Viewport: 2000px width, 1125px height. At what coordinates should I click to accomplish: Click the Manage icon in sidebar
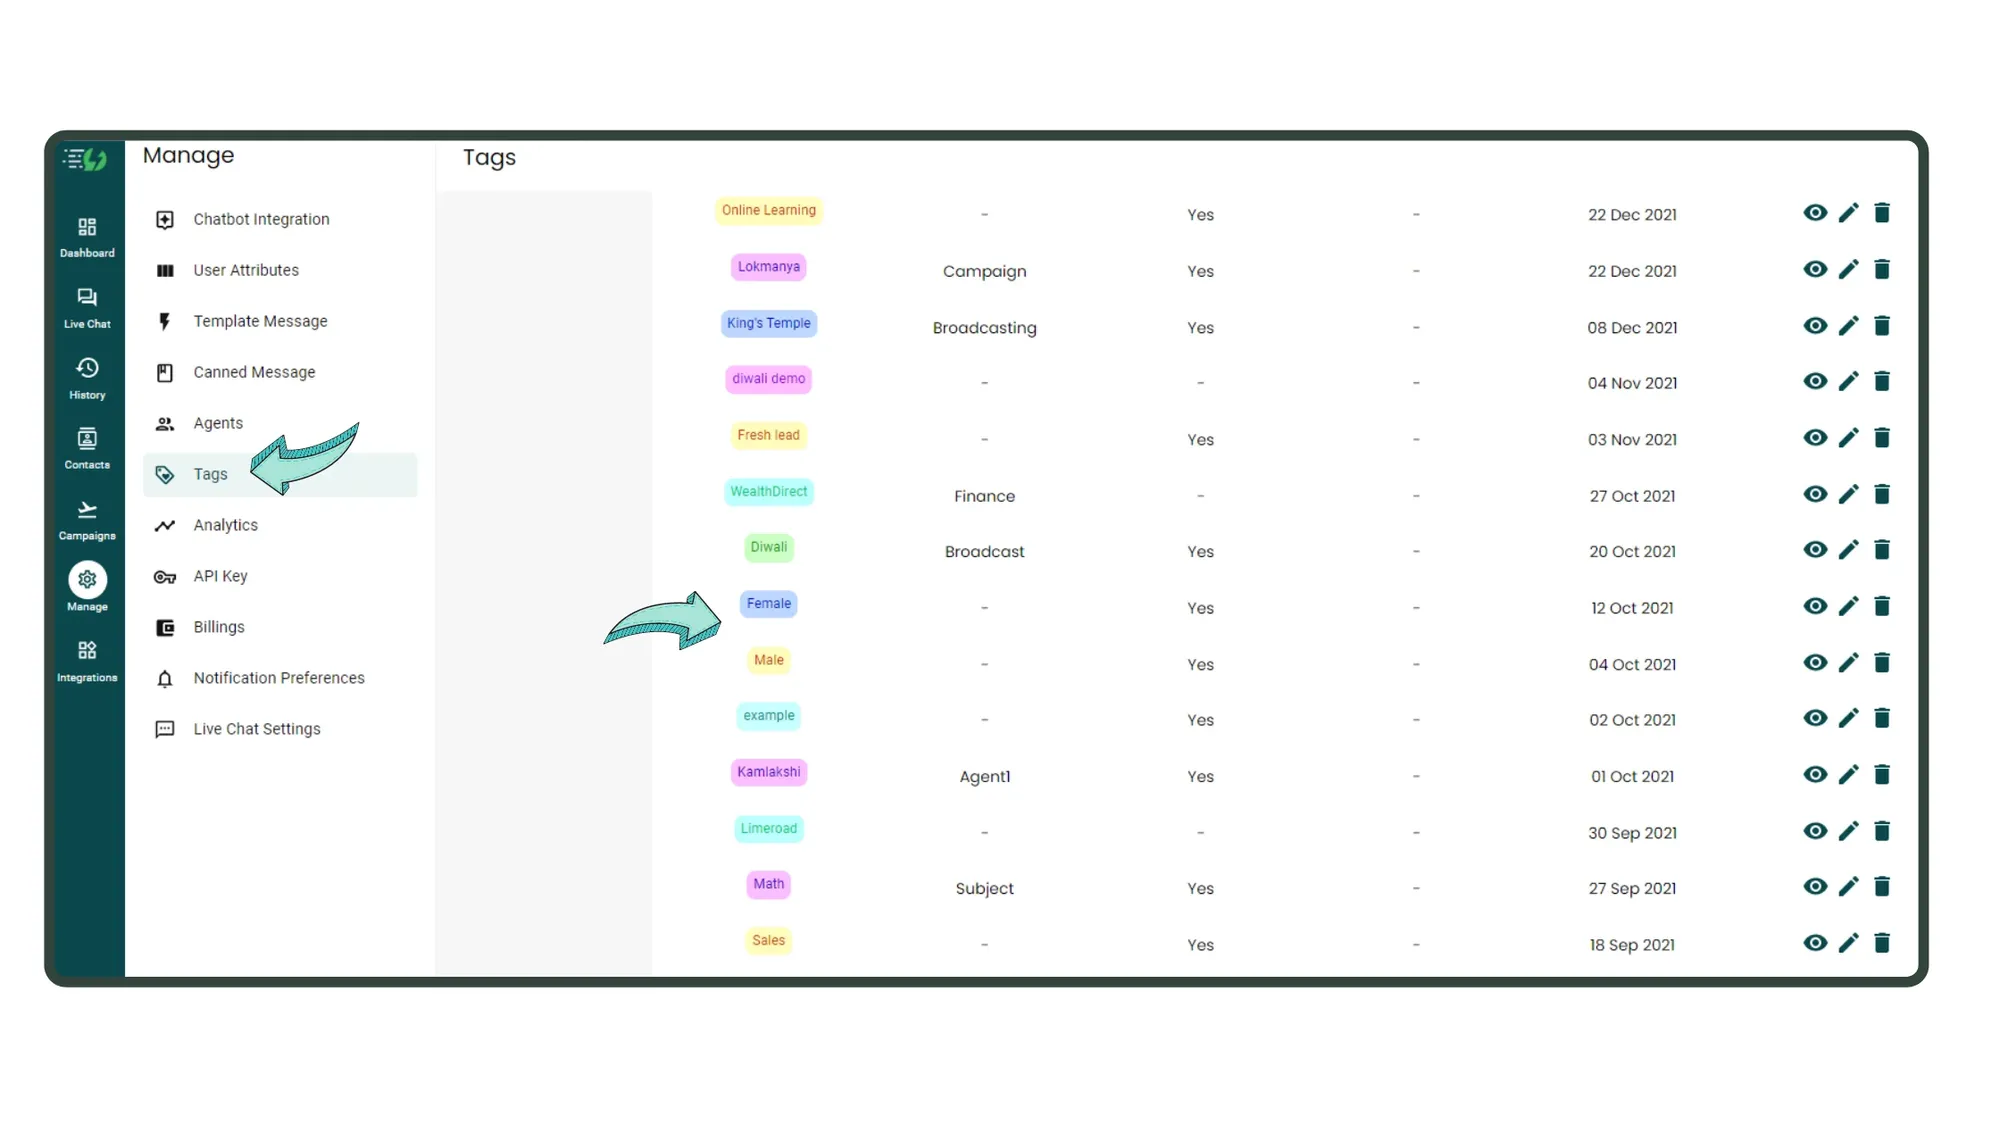pos(87,580)
